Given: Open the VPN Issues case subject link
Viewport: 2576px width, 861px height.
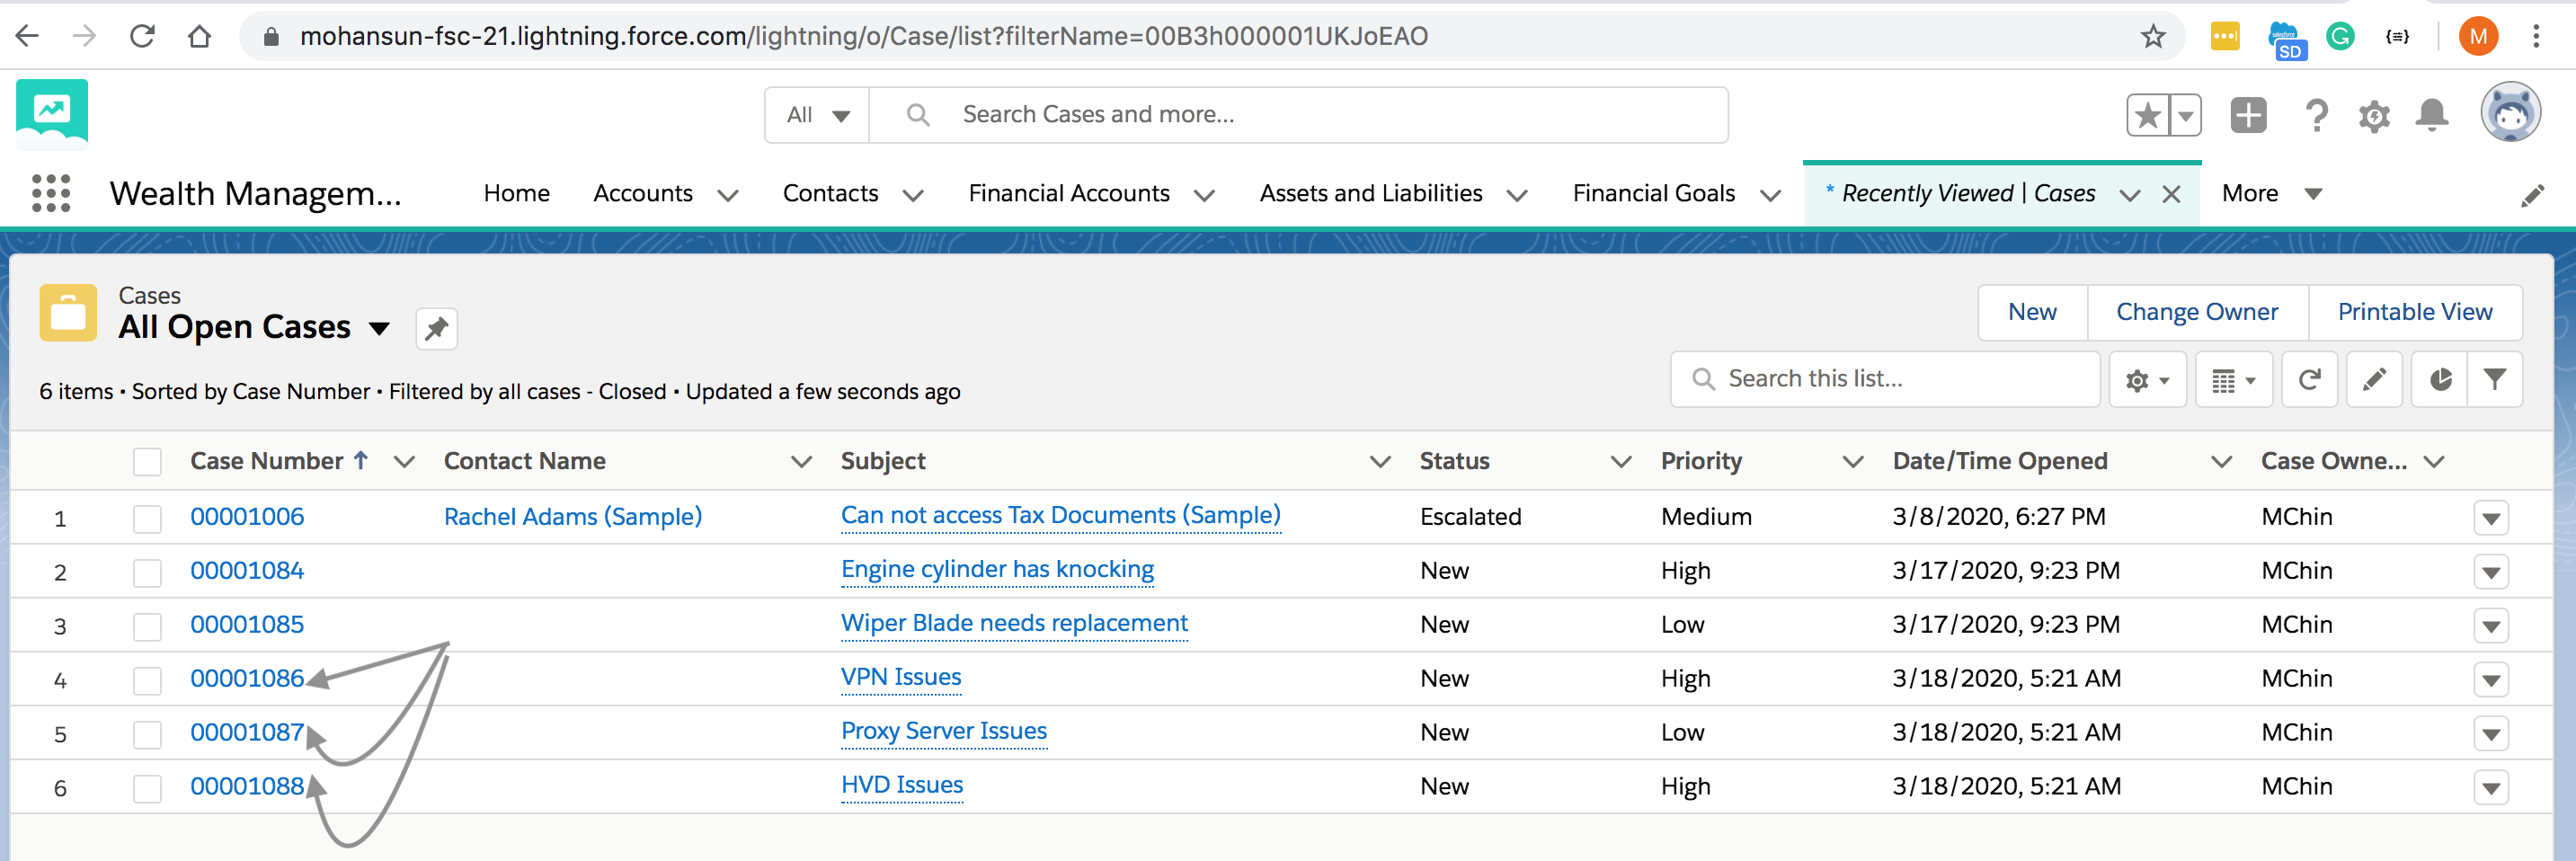Looking at the screenshot, I should 901,677.
